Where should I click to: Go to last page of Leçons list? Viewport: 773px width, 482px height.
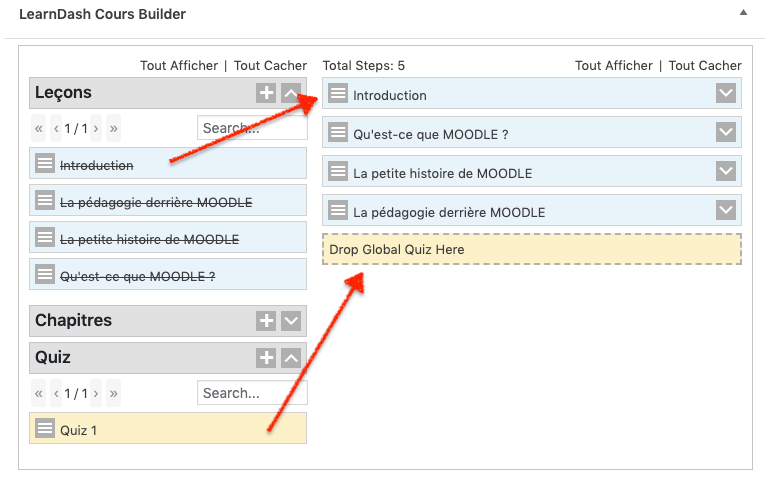[113, 129]
